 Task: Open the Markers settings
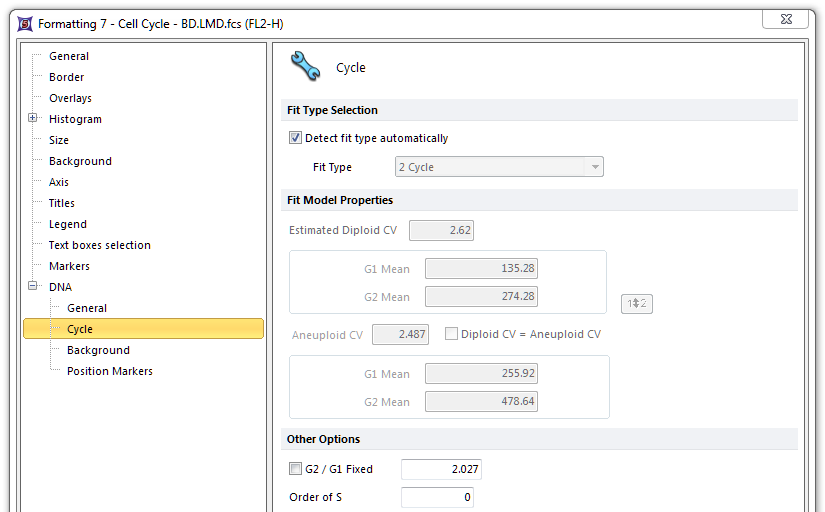69,266
